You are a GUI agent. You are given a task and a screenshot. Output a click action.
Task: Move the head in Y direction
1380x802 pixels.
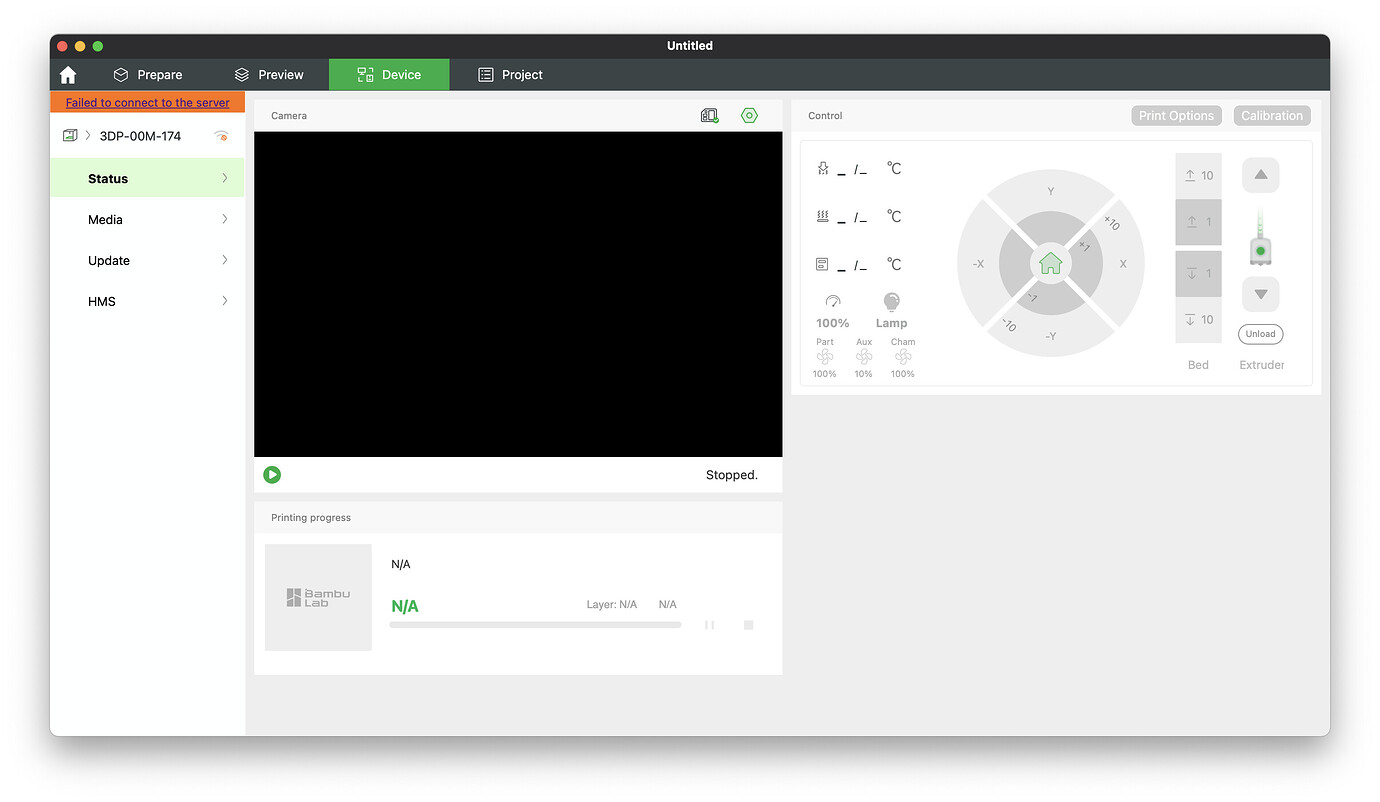coord(1050,191)
